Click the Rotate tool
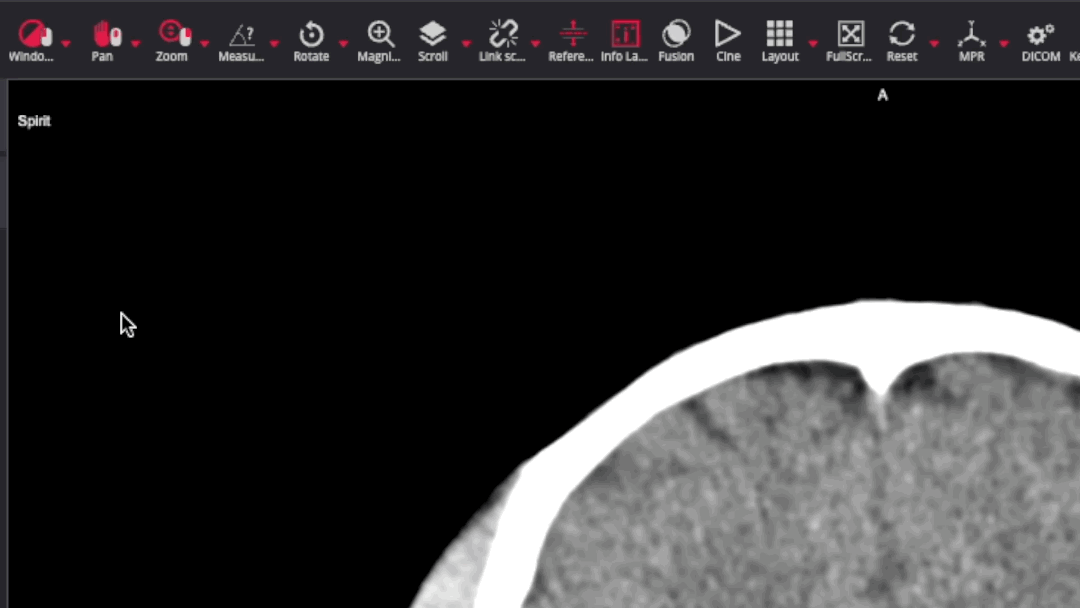The height and width of the screenshot is (608, 1080). coord(311,41)
